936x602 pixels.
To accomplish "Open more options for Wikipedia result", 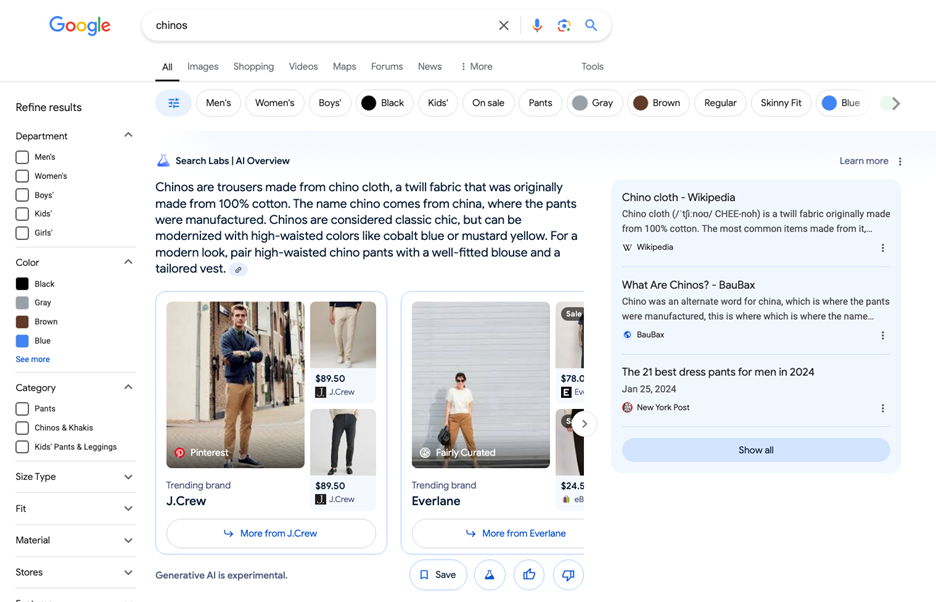I will point(882,248).
